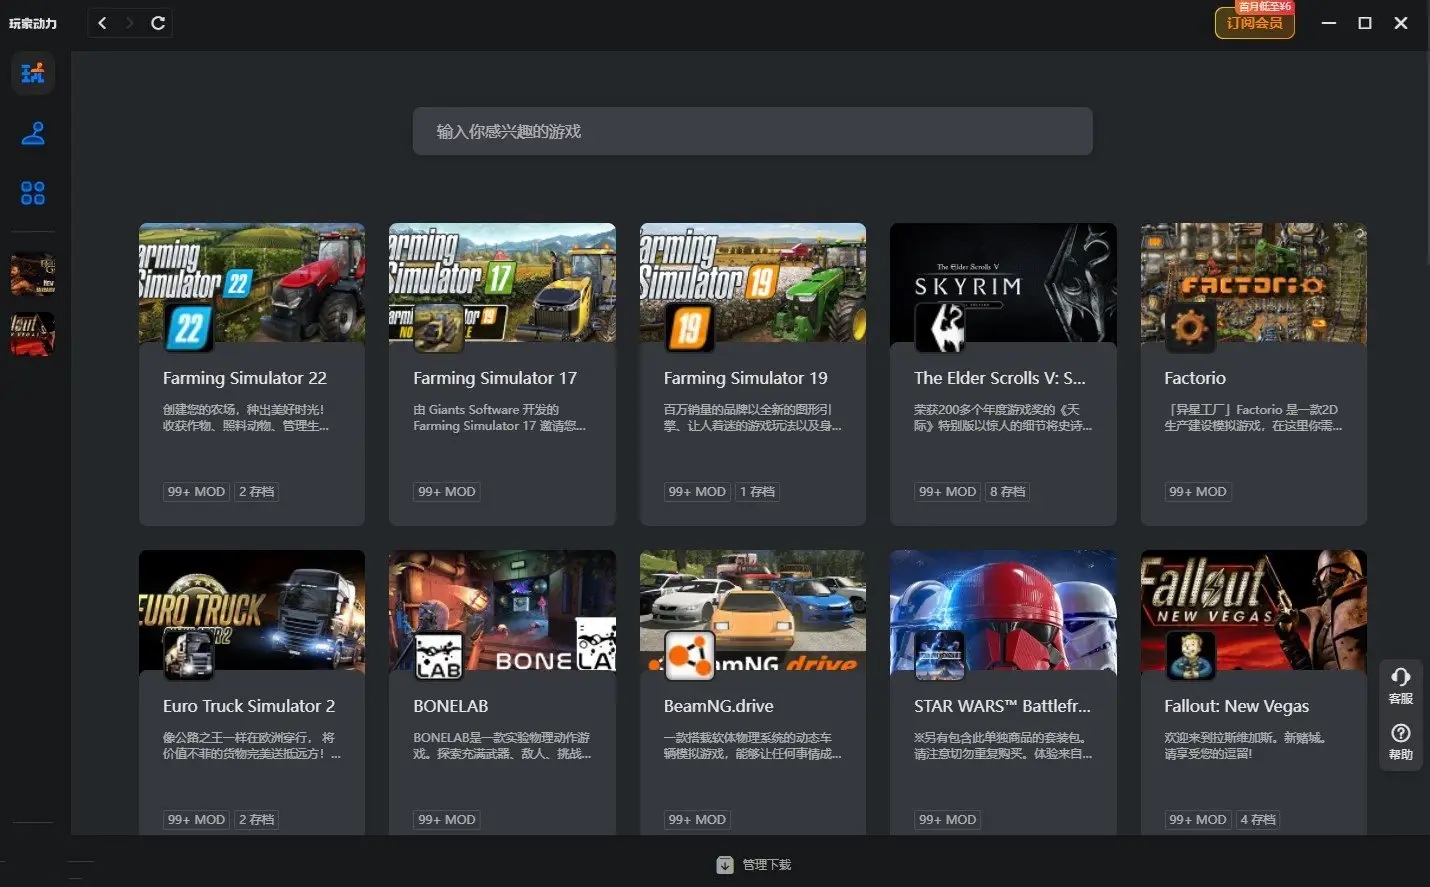Viewport: 1430px width, 887px height.
Task: Open the user profile sidebar icon
Action: [33, 133]
